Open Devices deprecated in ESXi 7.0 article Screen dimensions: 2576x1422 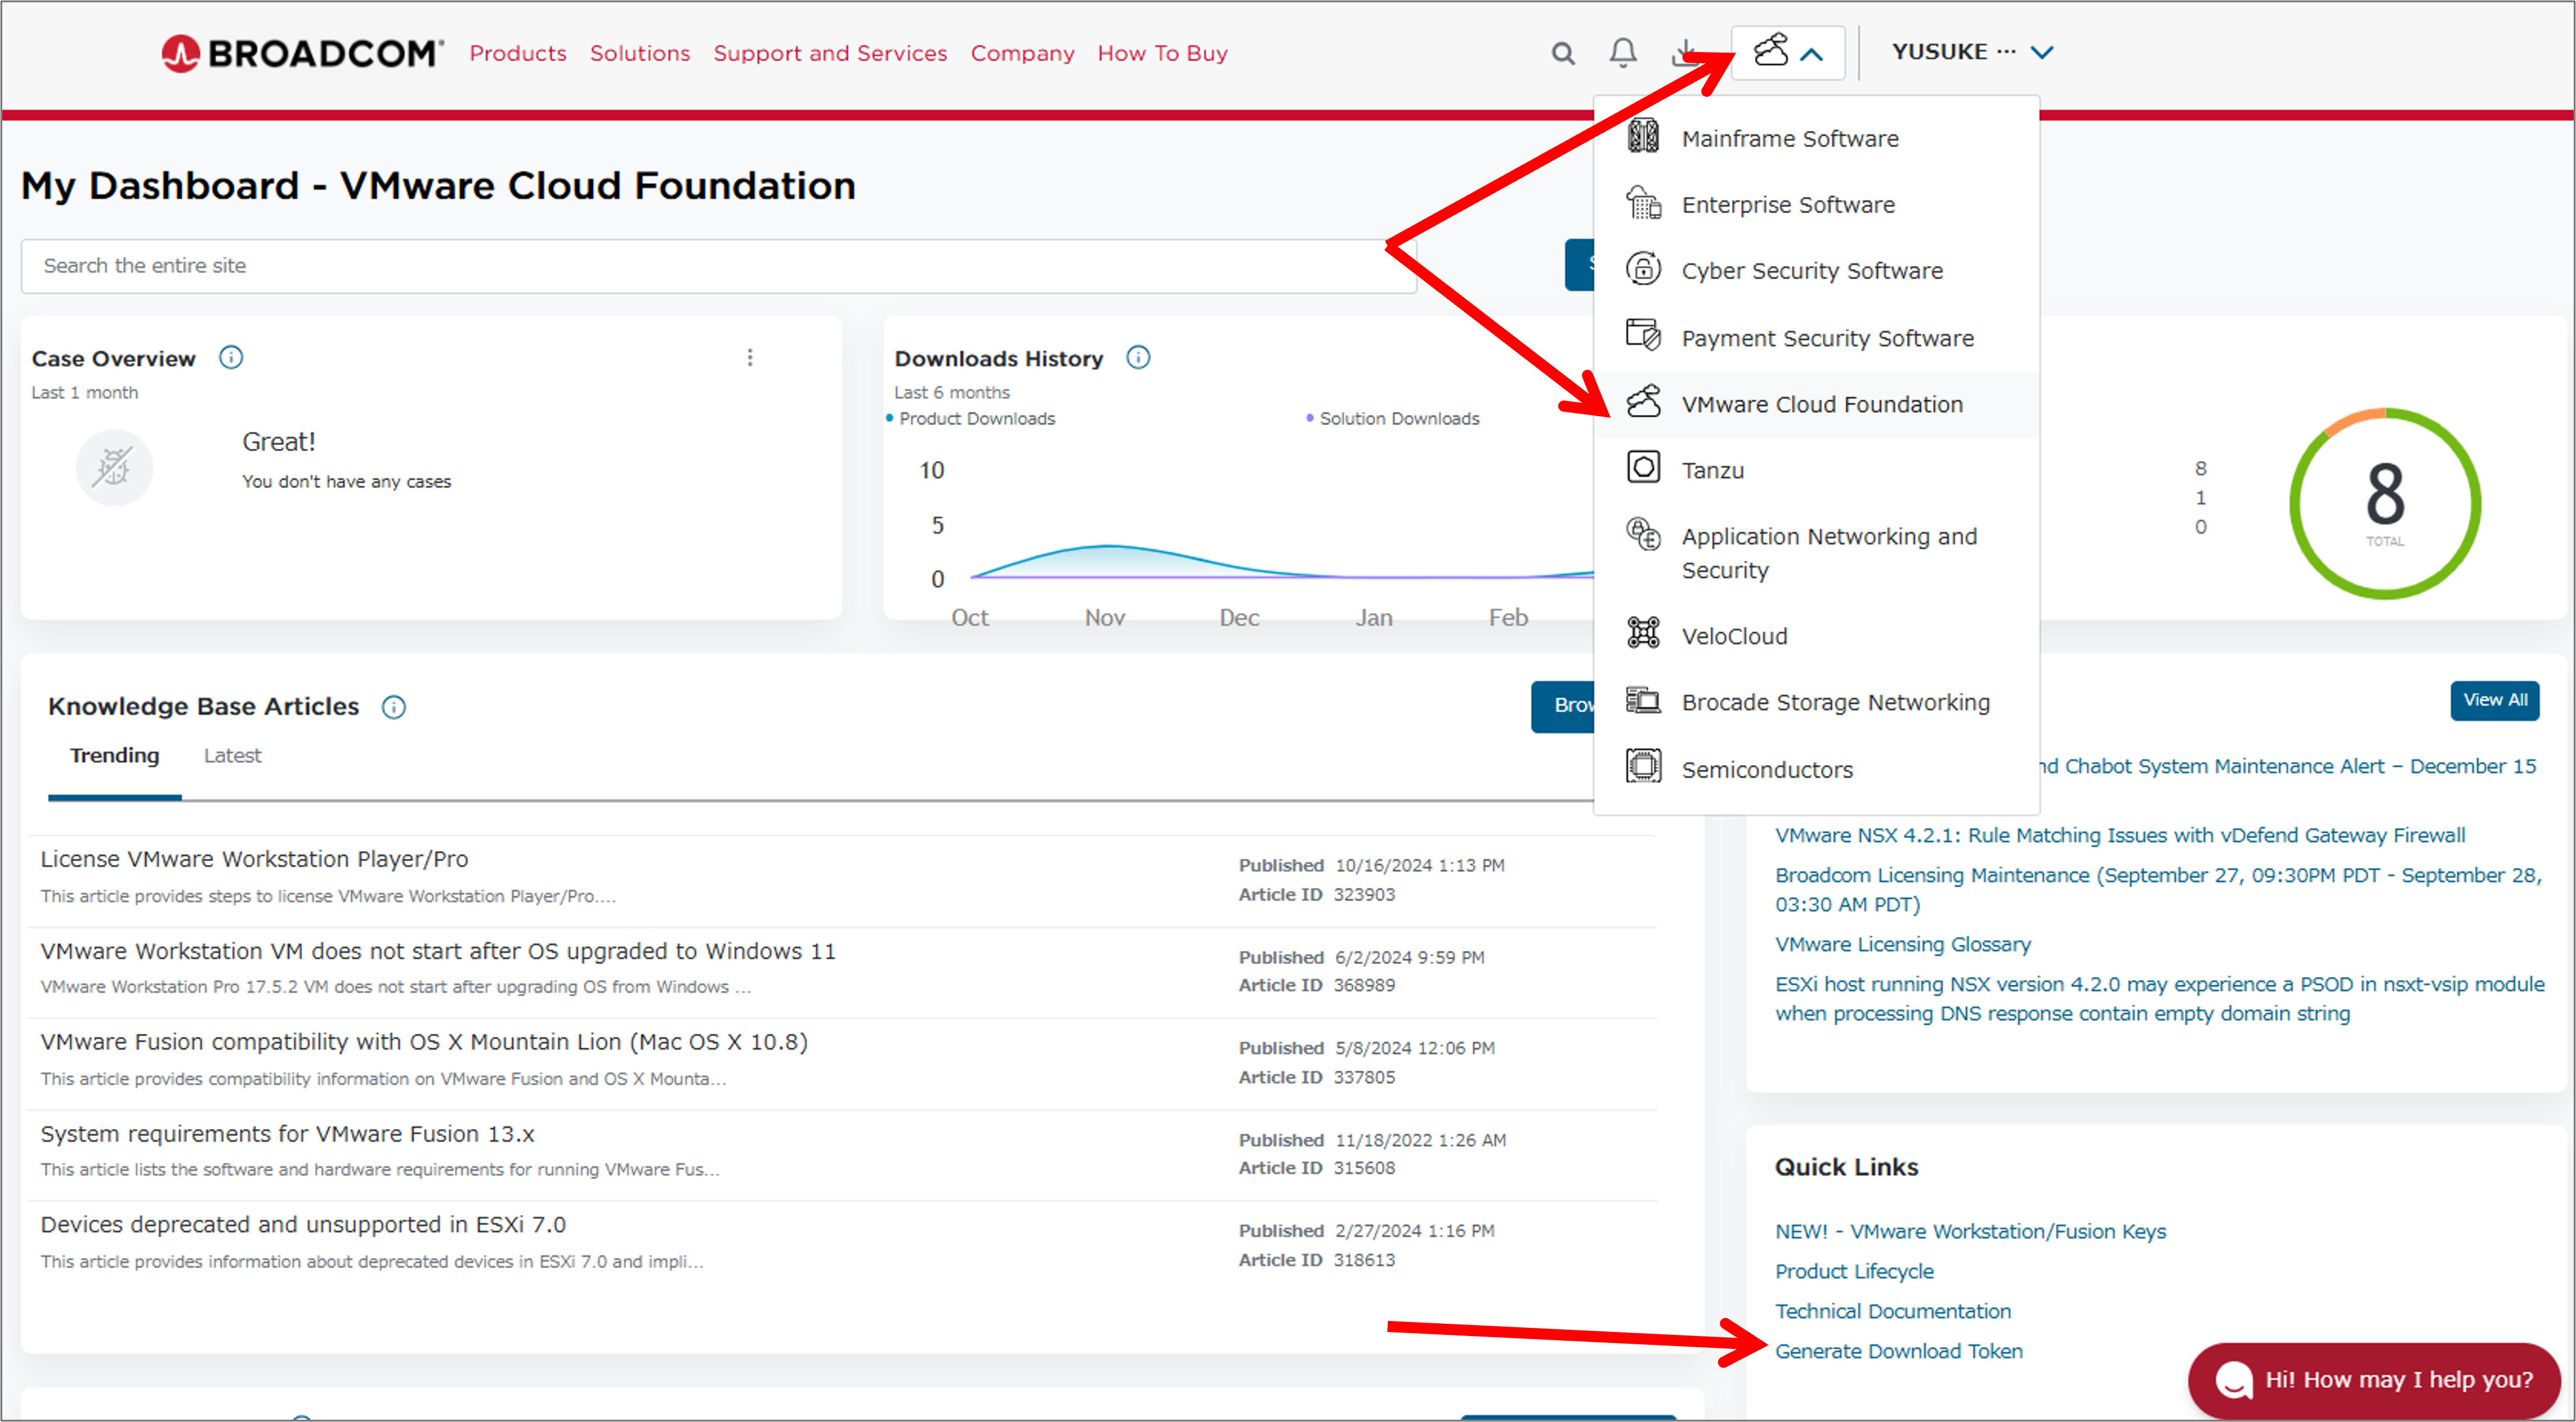pos(303,1225)
